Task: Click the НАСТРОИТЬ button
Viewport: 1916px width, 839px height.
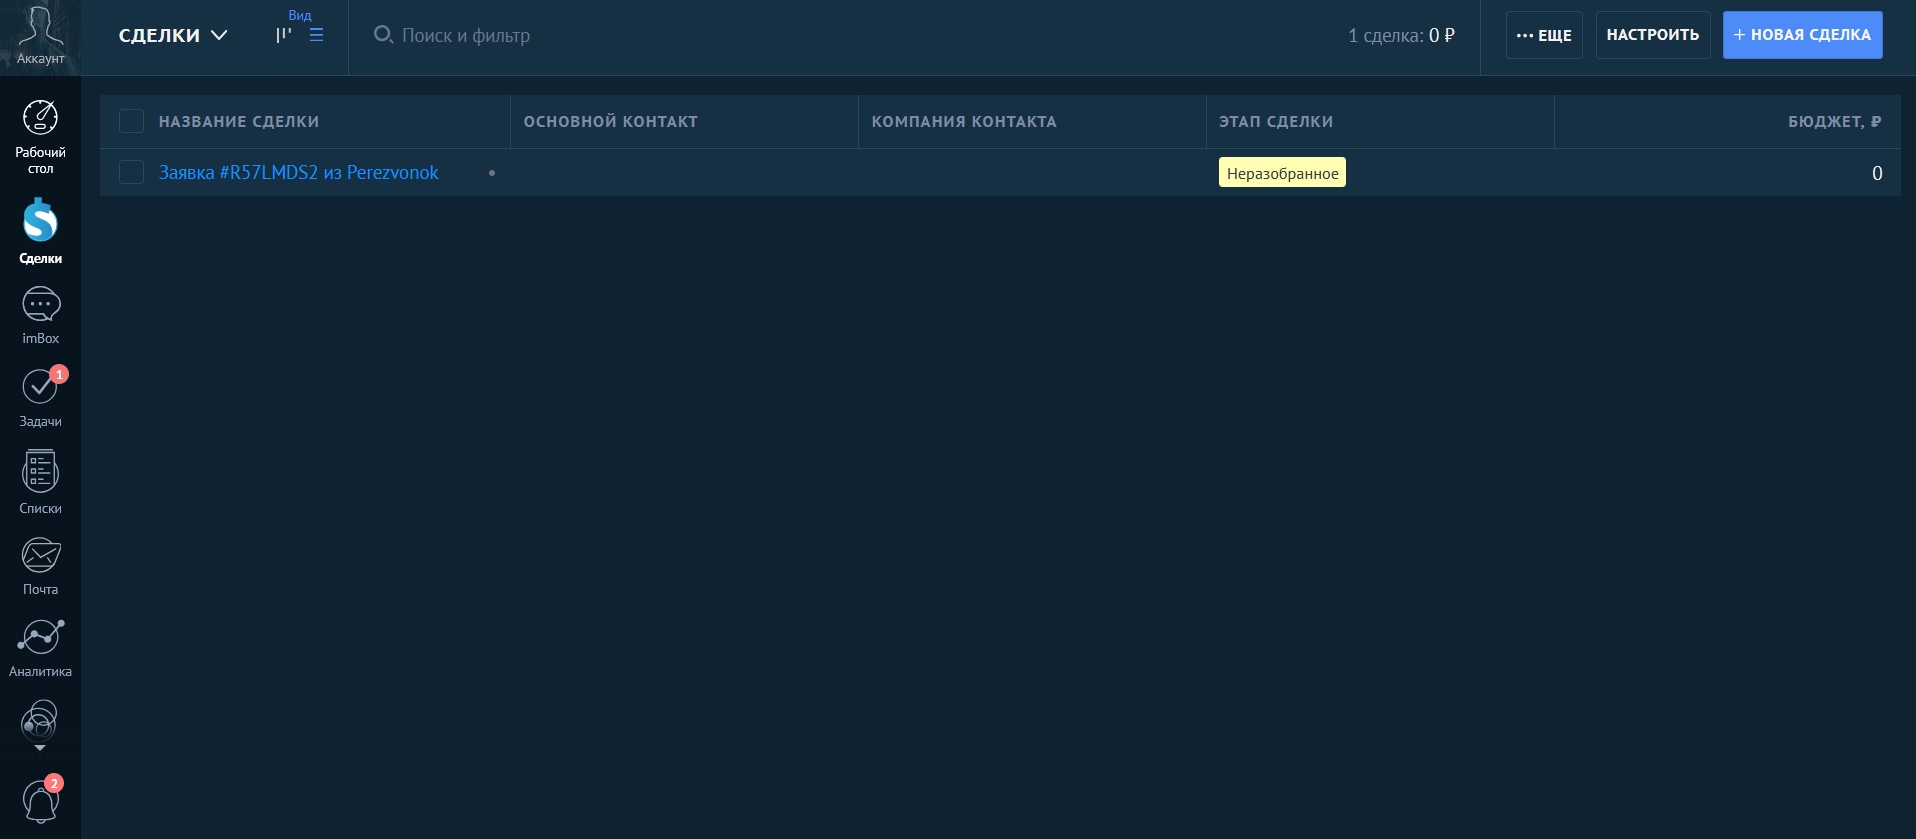Action: [1652, 35]
